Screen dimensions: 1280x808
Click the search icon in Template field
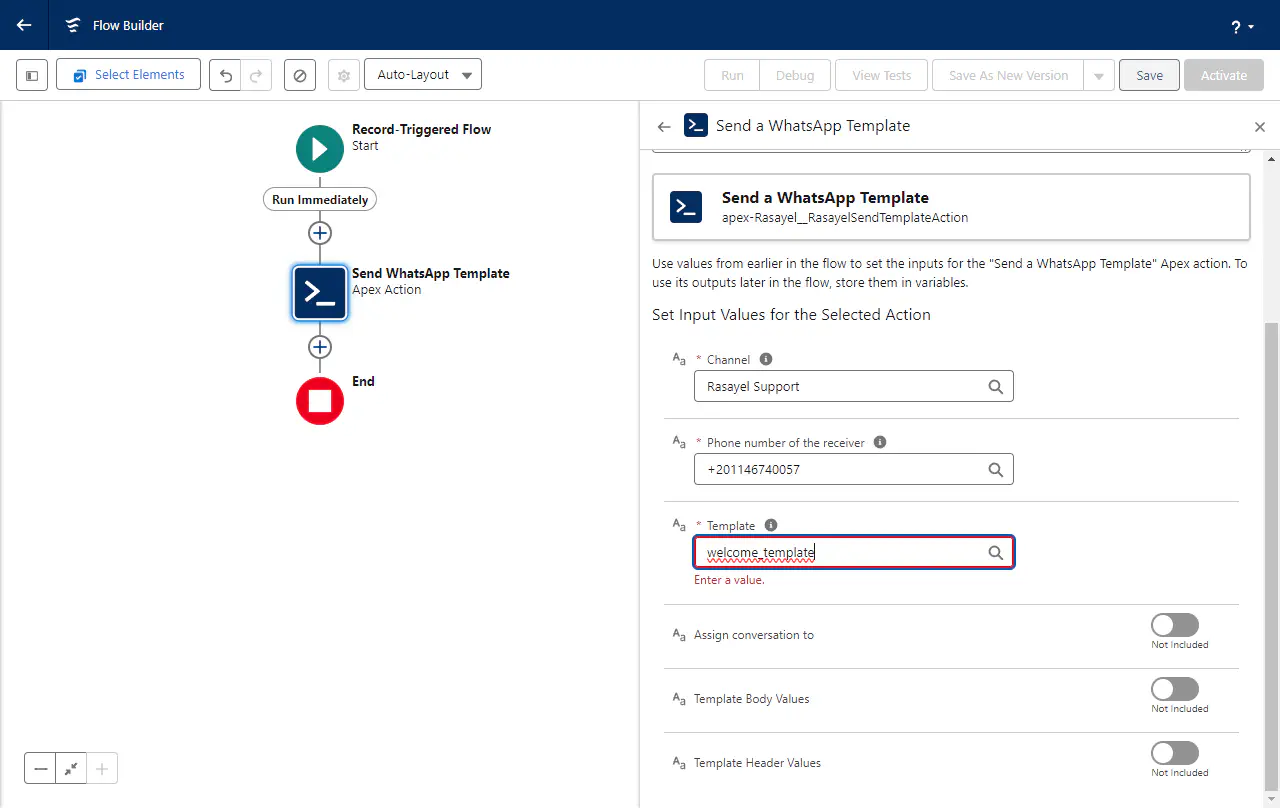coord(995,552)
